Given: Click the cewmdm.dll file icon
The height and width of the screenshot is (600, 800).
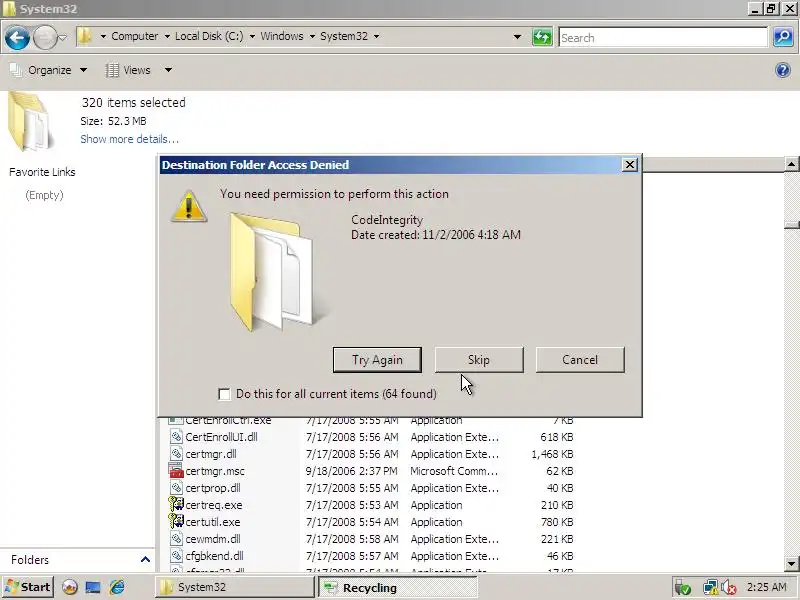Looking at the screenshot, I should point(176,539).
